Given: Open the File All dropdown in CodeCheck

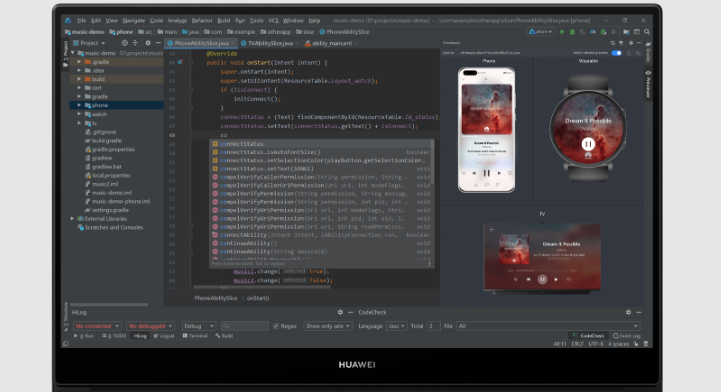Looking at the screenshot, I should click(x=548, y=326).
